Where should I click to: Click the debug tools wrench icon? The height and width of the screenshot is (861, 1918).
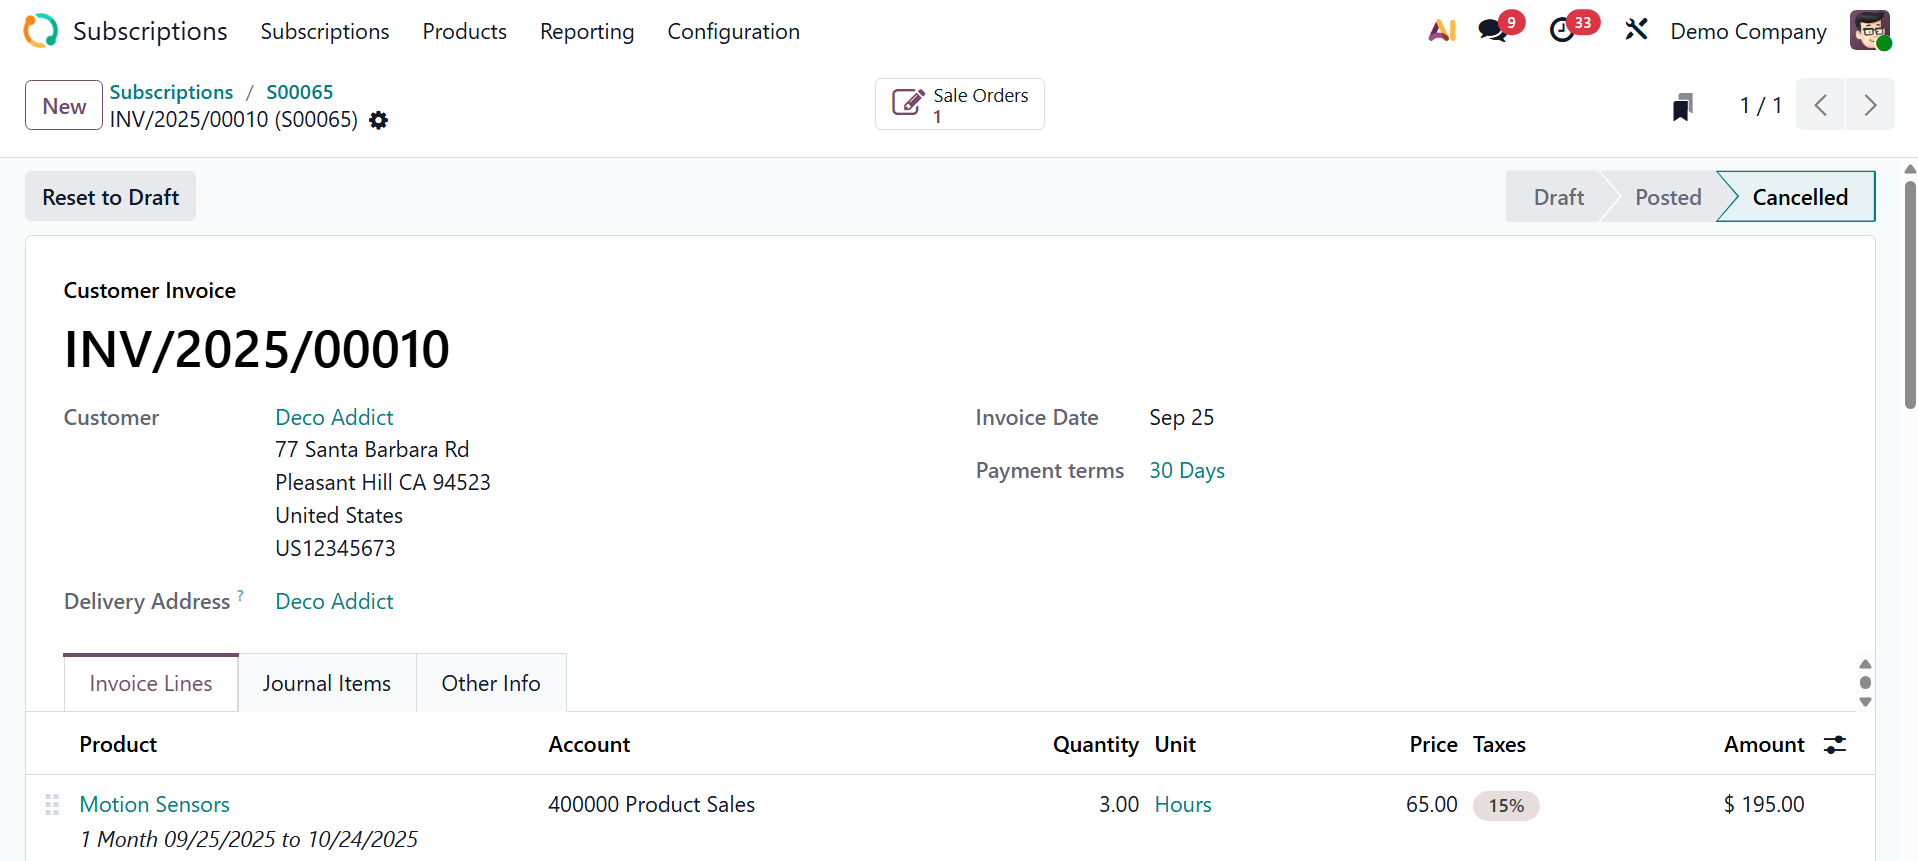(1636, 31)
